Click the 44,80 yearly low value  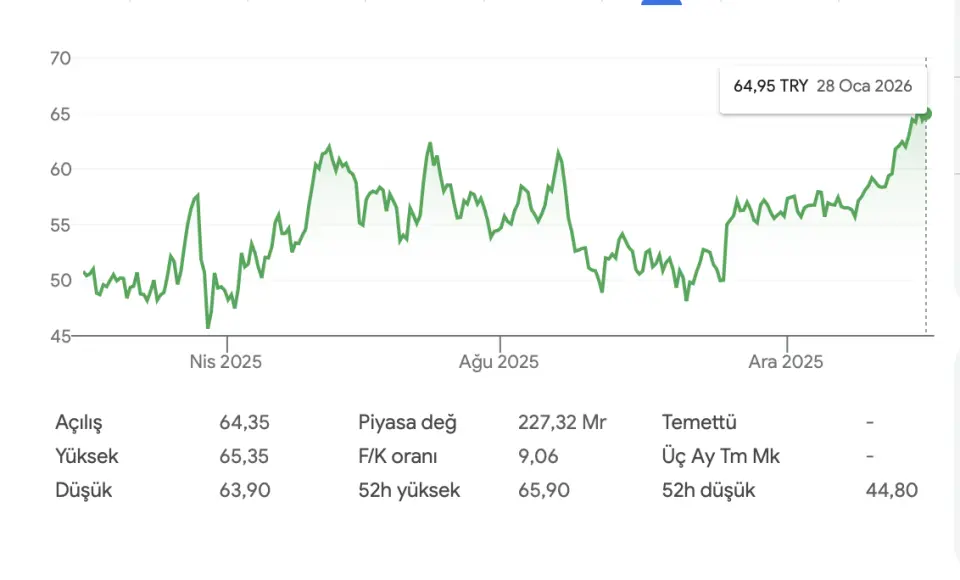point(891,491)
